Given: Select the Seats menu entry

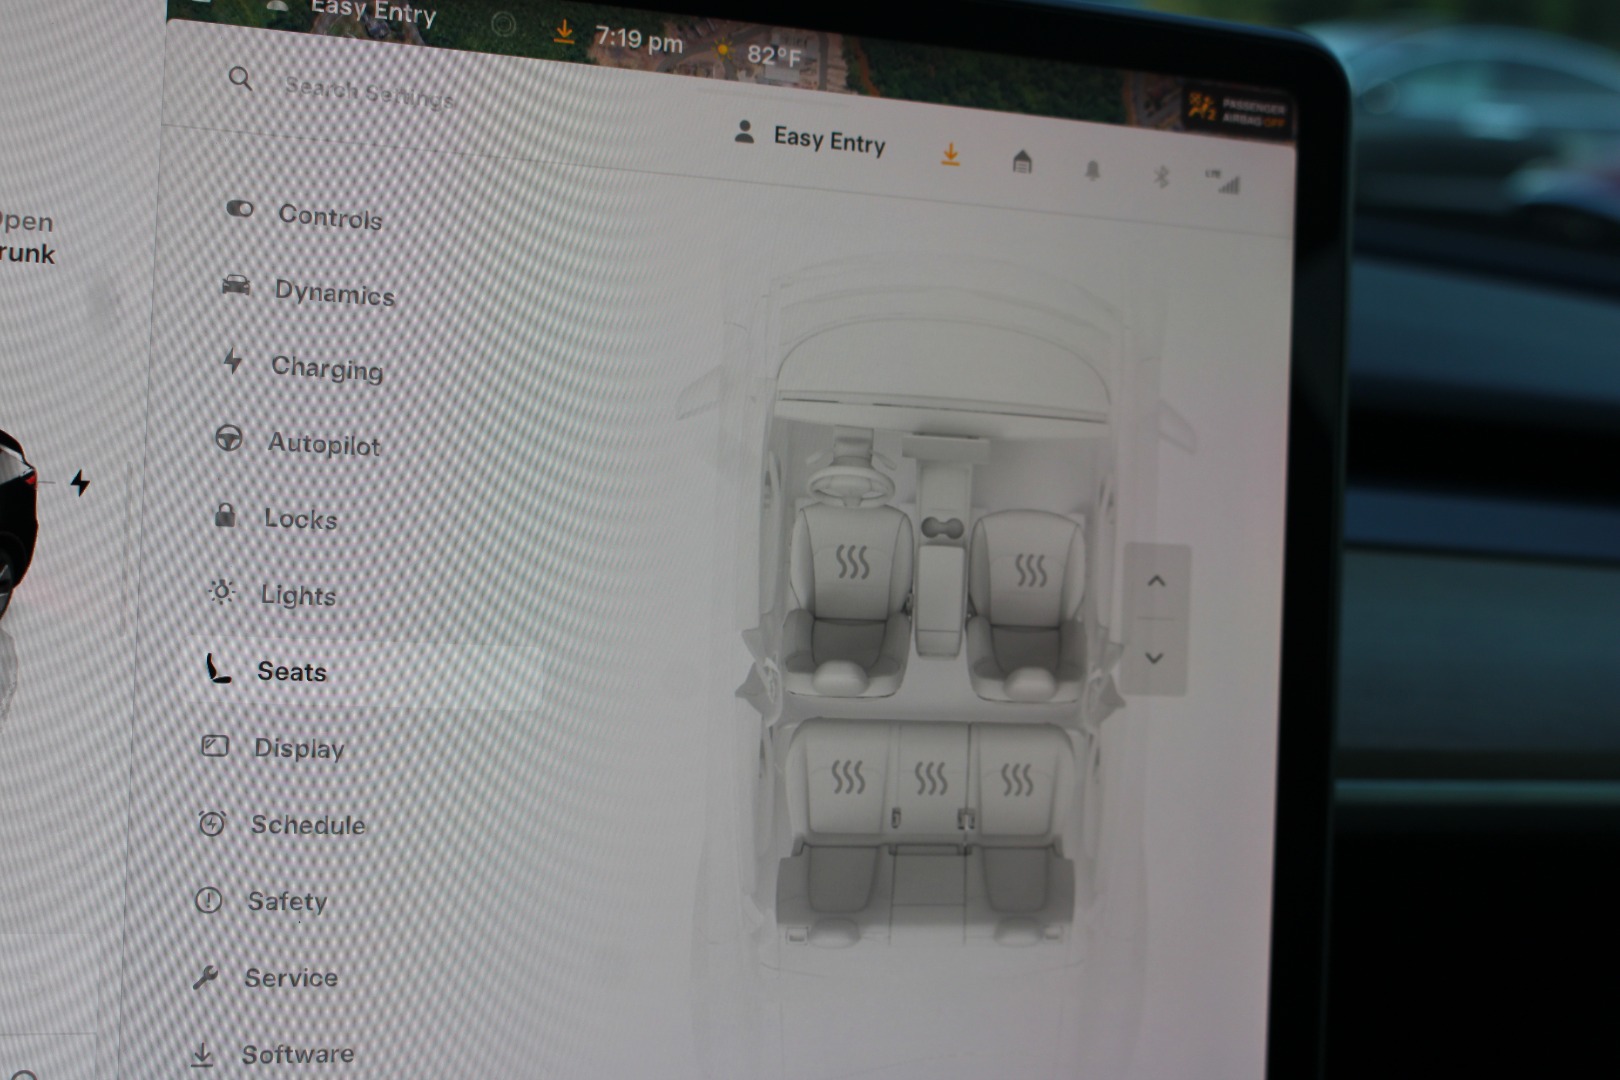Looking at the screenshot, I should (292, 671).
